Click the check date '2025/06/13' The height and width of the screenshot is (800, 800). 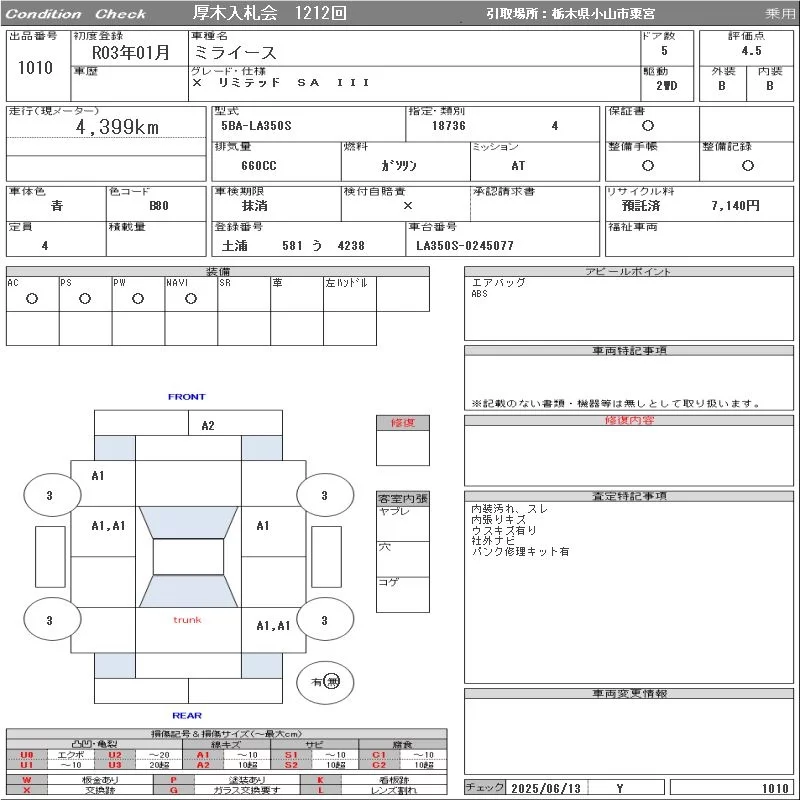coord(546,789)
